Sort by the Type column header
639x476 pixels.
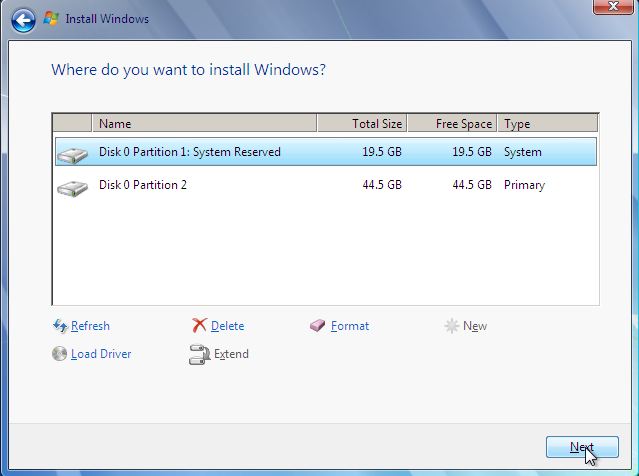point(545,124)
